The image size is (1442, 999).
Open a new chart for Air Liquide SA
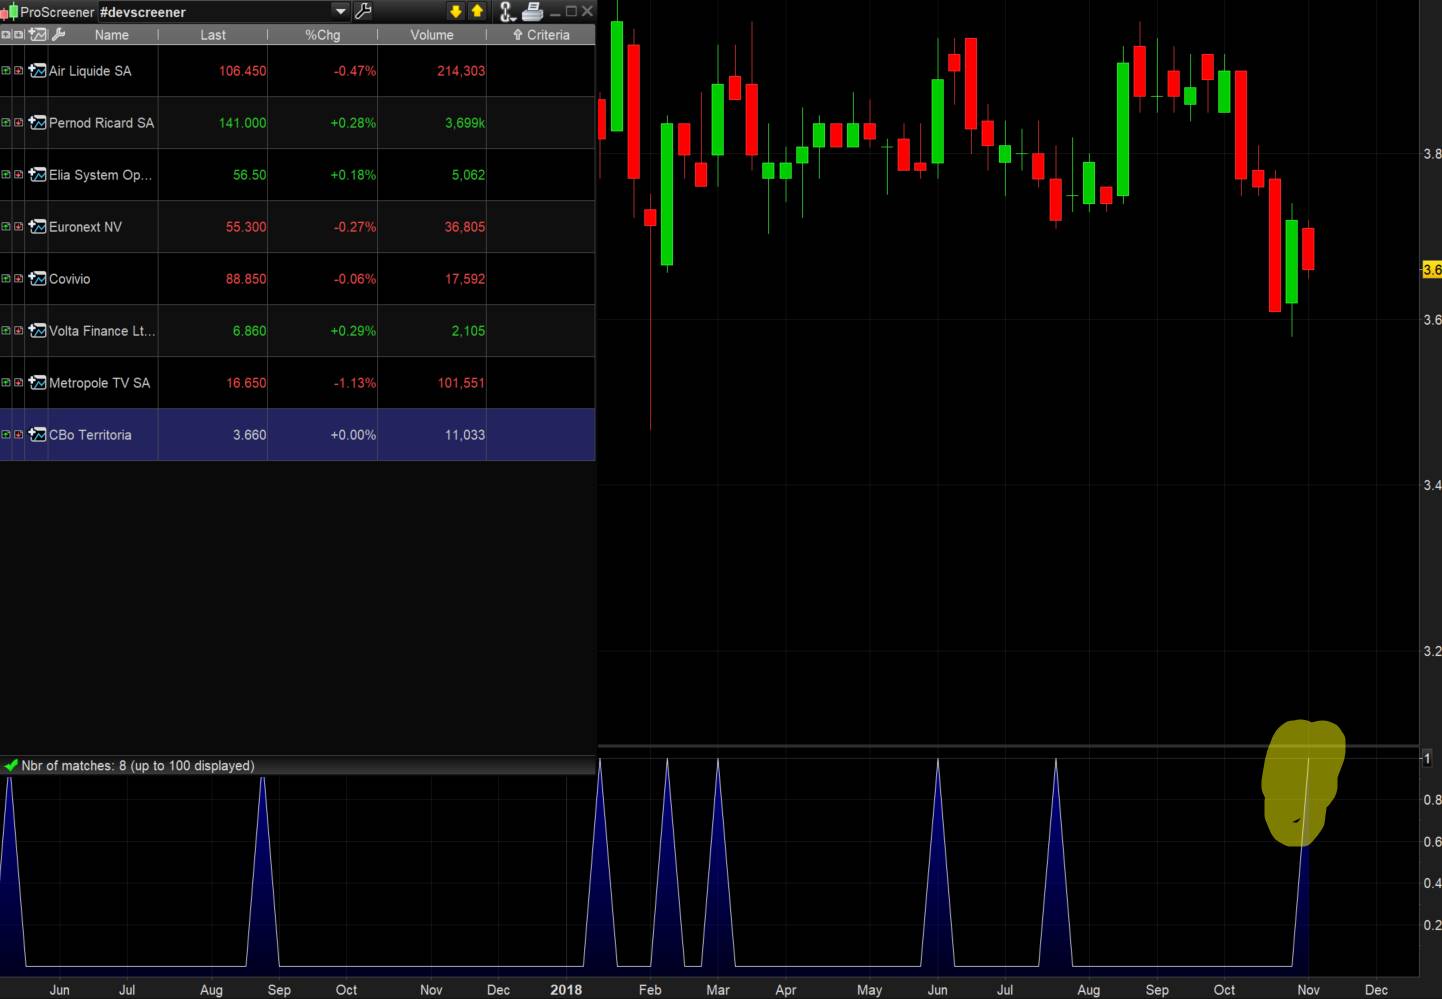38,71
